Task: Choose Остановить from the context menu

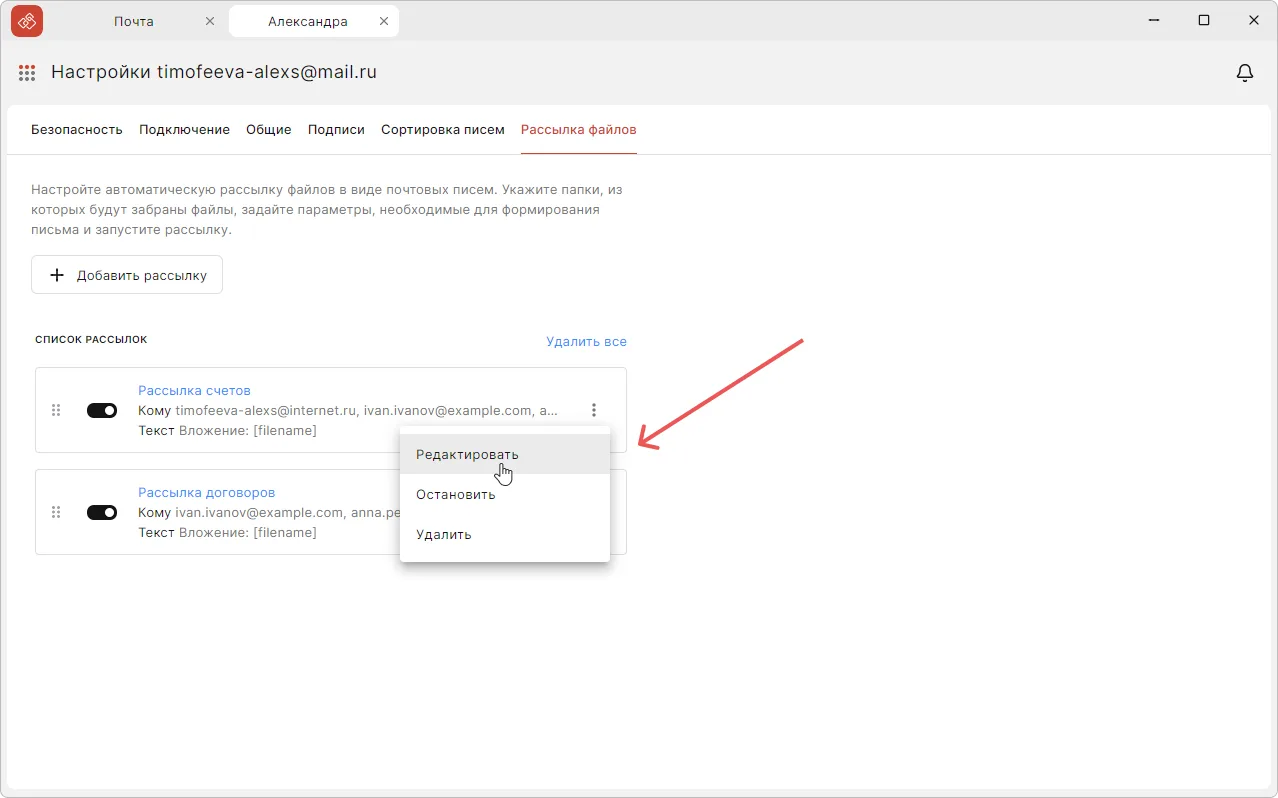Action: point(455,494)
